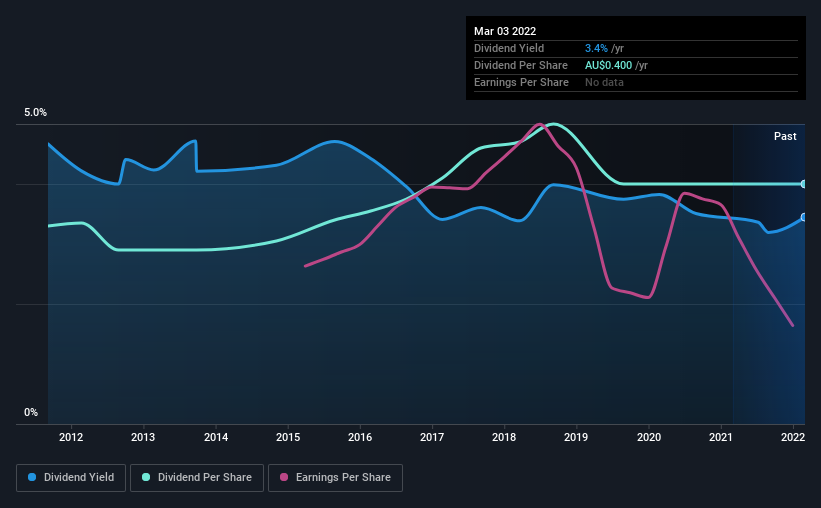This screenshot has width=821, height=508.
Task: Select the 2018 label on the x-axis
Action: pos(504,437)
